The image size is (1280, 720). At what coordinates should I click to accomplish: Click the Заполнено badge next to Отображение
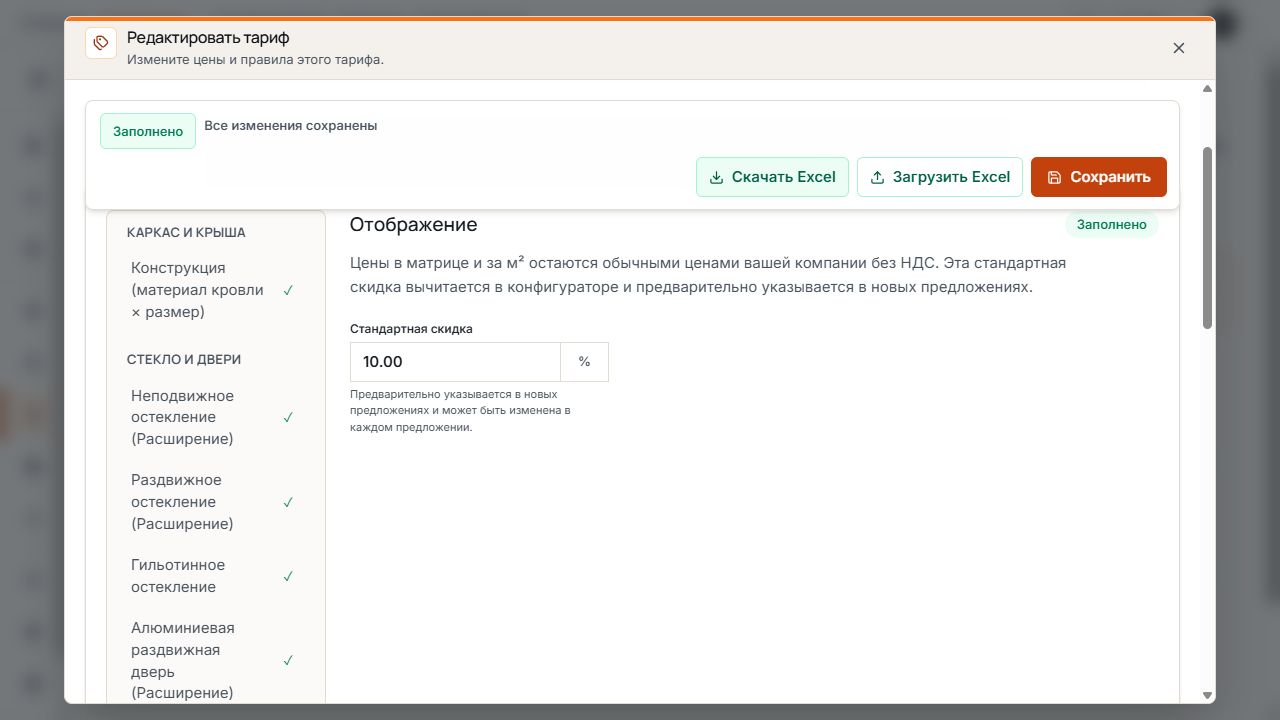(1112, 224)
